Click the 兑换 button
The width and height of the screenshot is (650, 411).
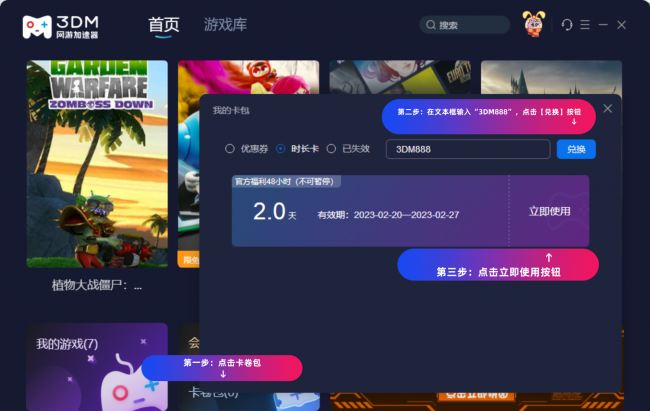point(576,149)
